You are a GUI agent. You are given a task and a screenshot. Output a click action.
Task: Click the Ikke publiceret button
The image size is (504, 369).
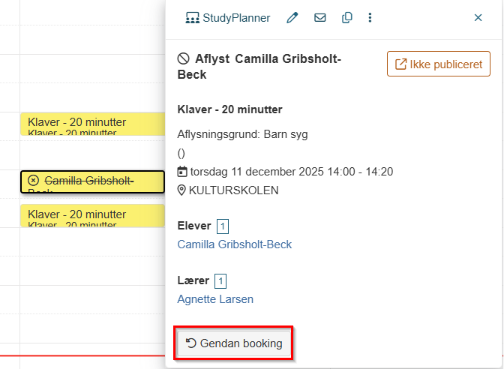439,64
